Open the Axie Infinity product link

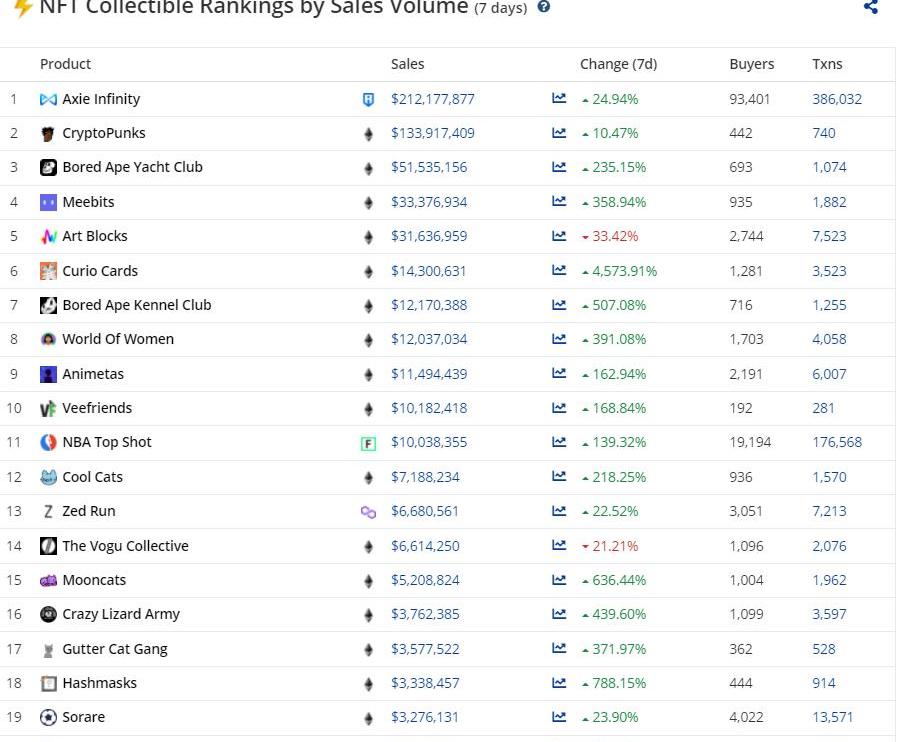pos(101,99)
